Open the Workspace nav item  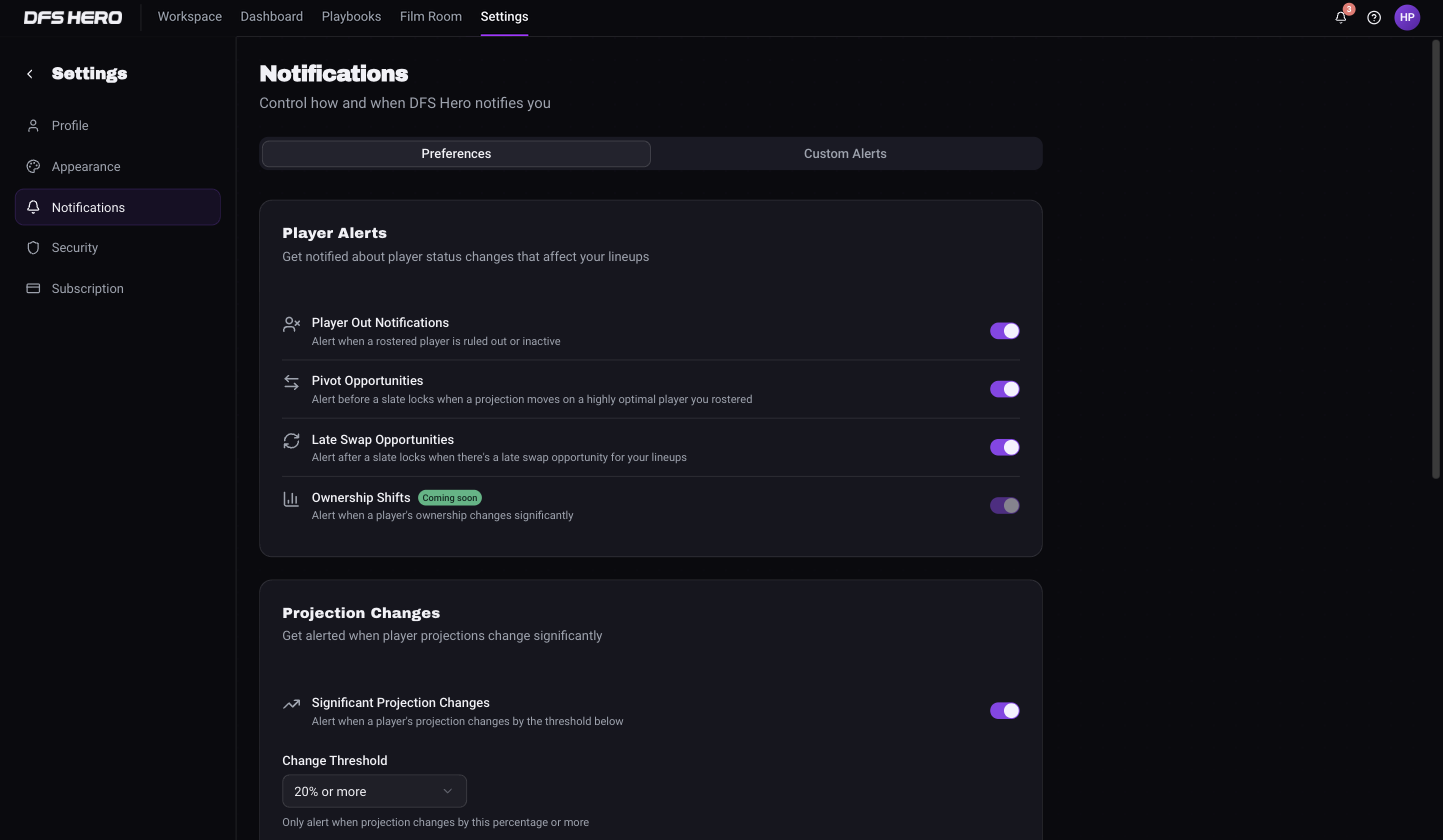[x=190, y=17]
